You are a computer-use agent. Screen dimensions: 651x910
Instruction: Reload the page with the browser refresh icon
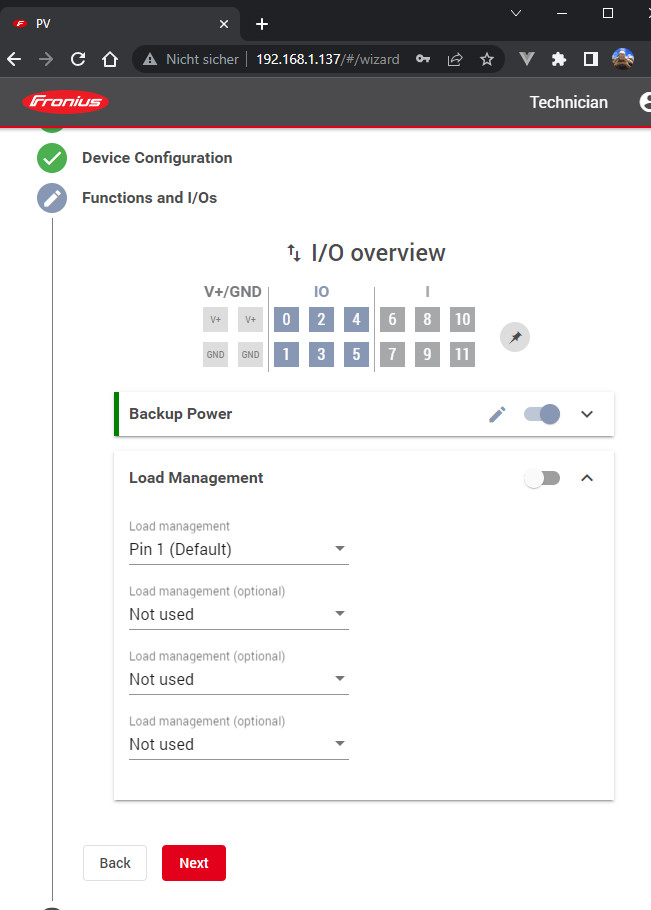(x=78, y=60)
